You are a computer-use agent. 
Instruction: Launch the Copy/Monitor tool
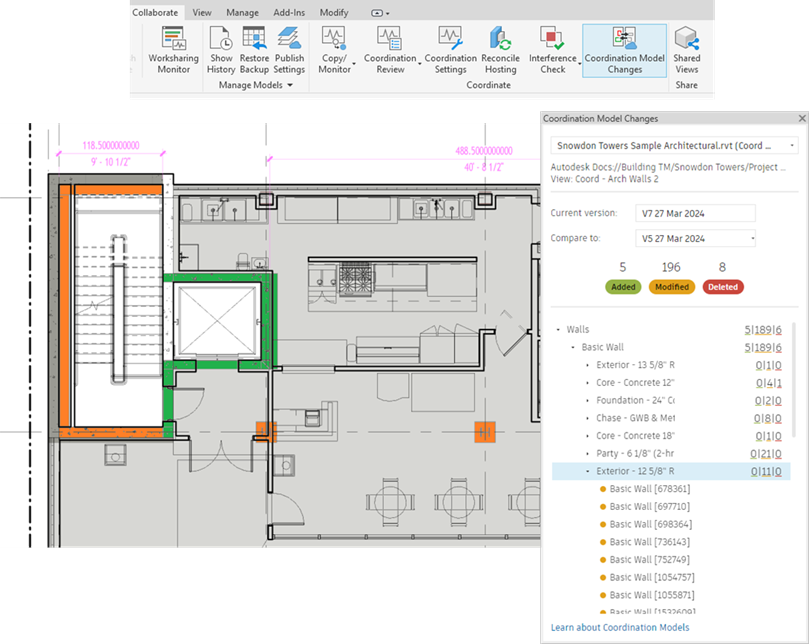334,51
